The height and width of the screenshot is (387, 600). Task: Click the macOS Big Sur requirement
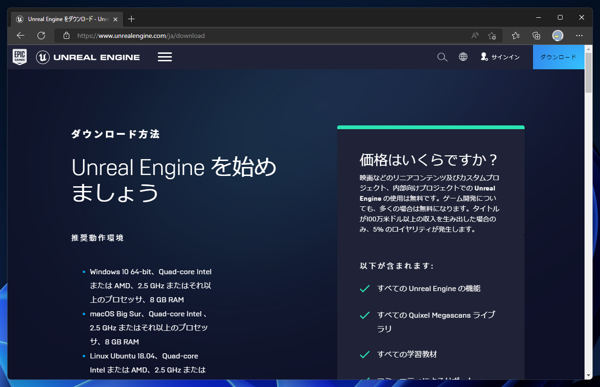(149, 328)
